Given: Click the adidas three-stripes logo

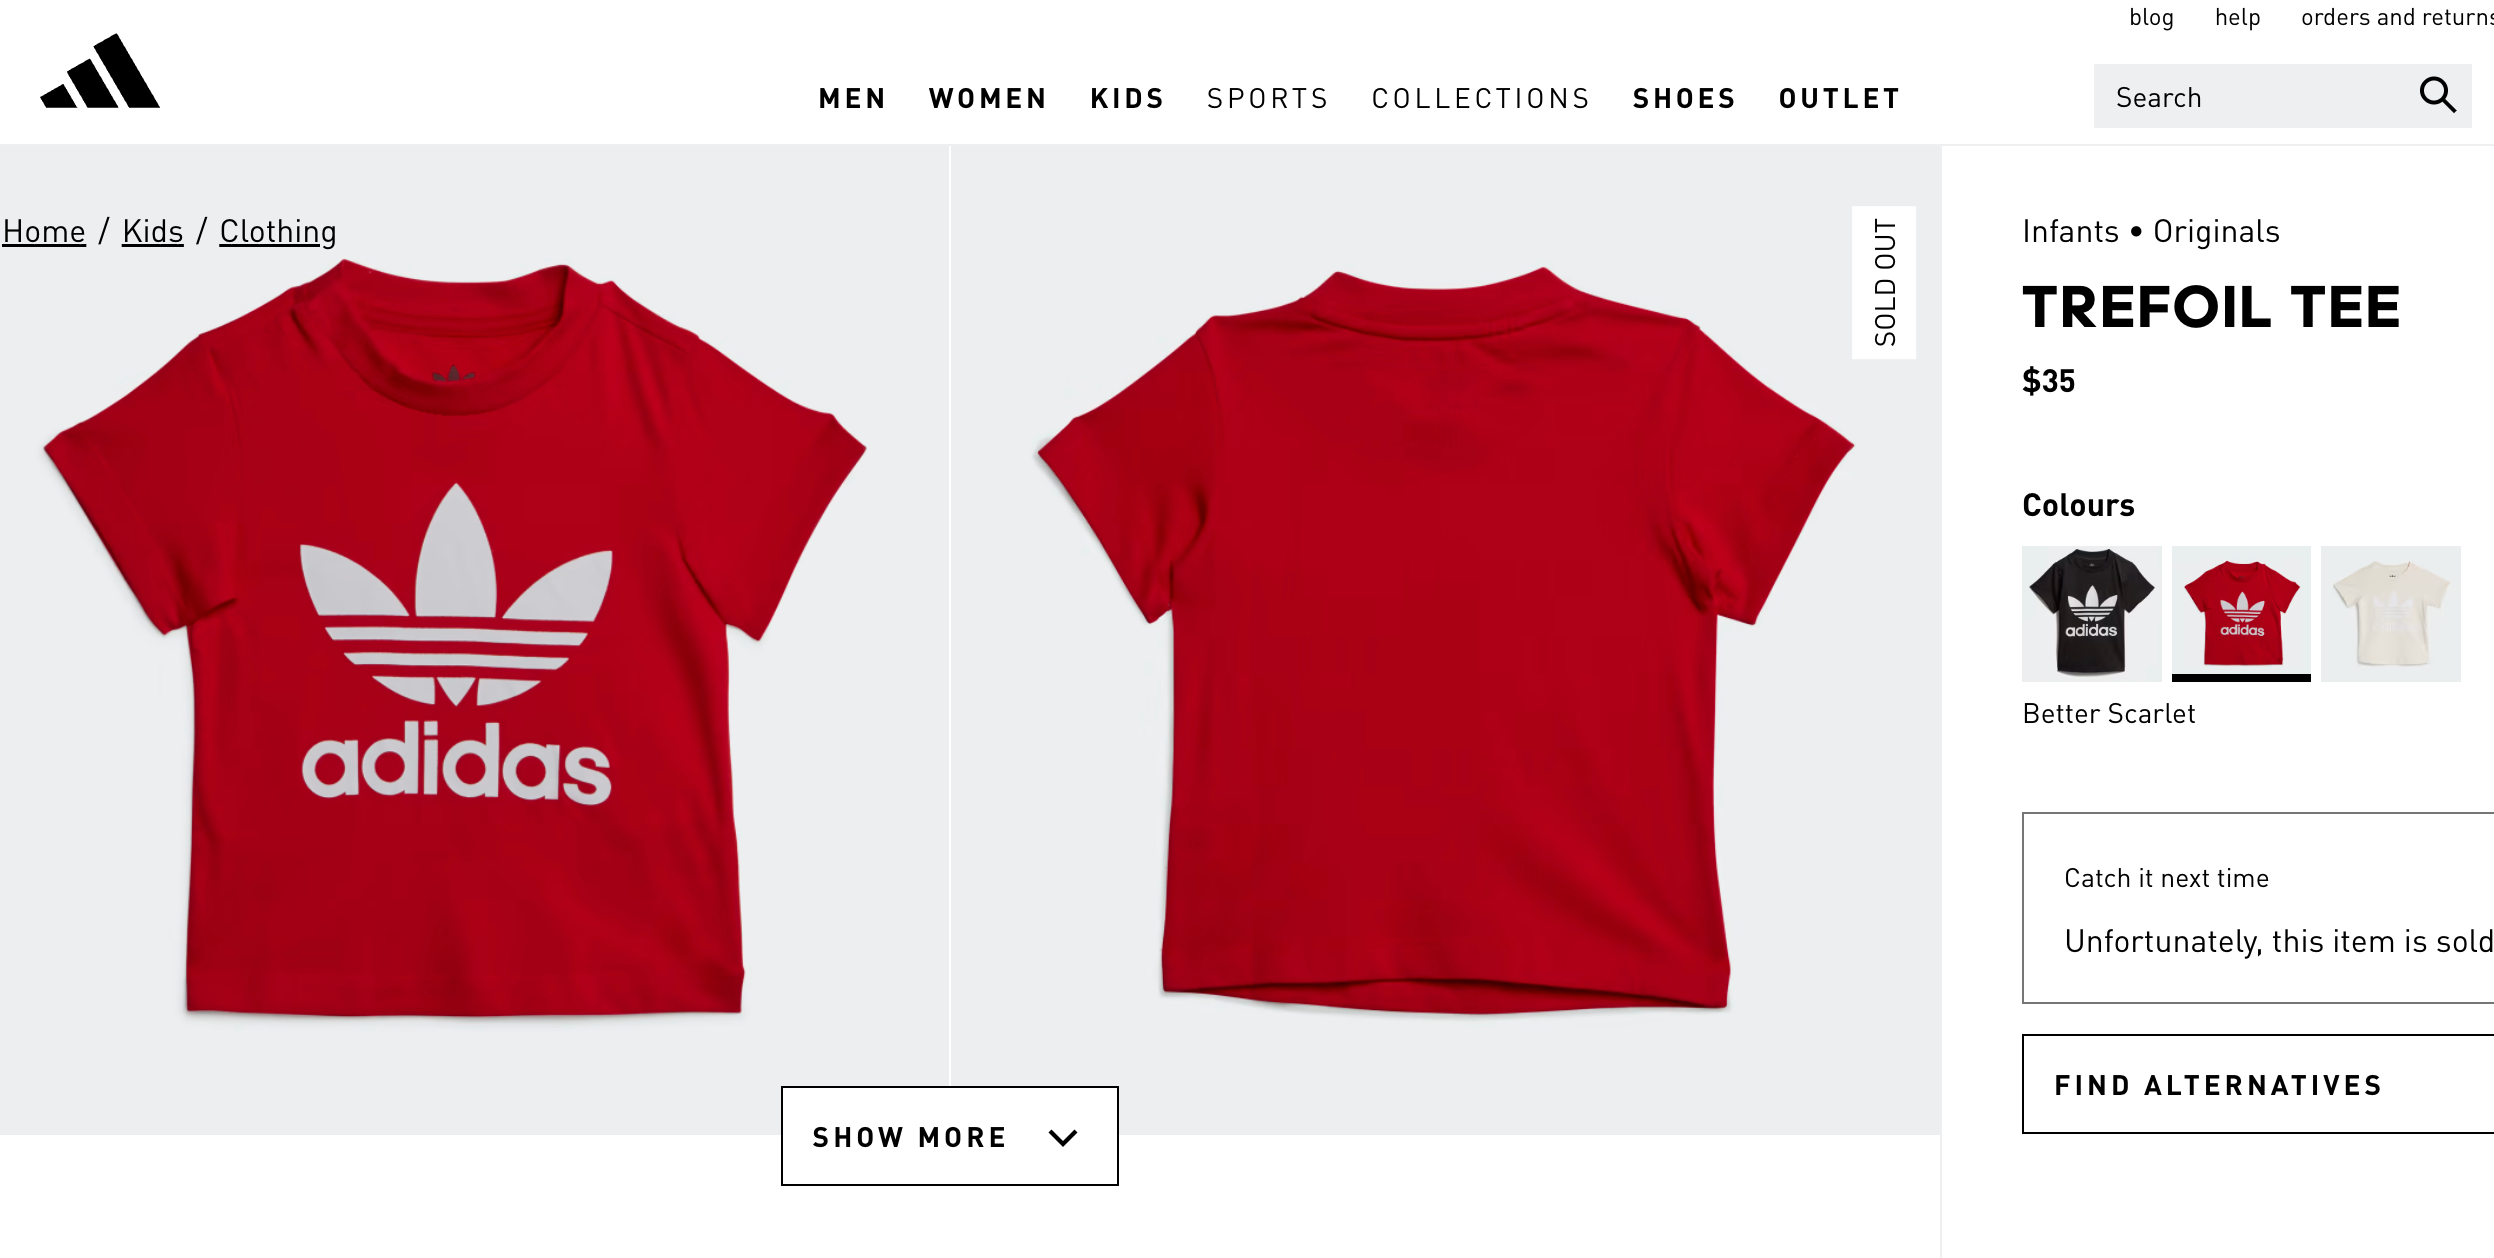Looking at the screenshot, I should (x=100, y=71).
